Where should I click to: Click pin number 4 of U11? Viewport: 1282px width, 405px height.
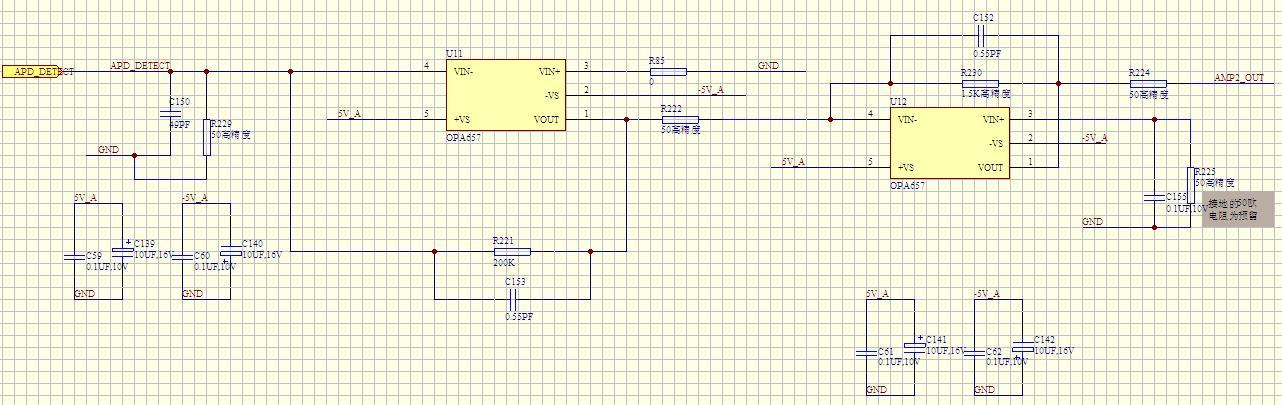tap(426, 66)
